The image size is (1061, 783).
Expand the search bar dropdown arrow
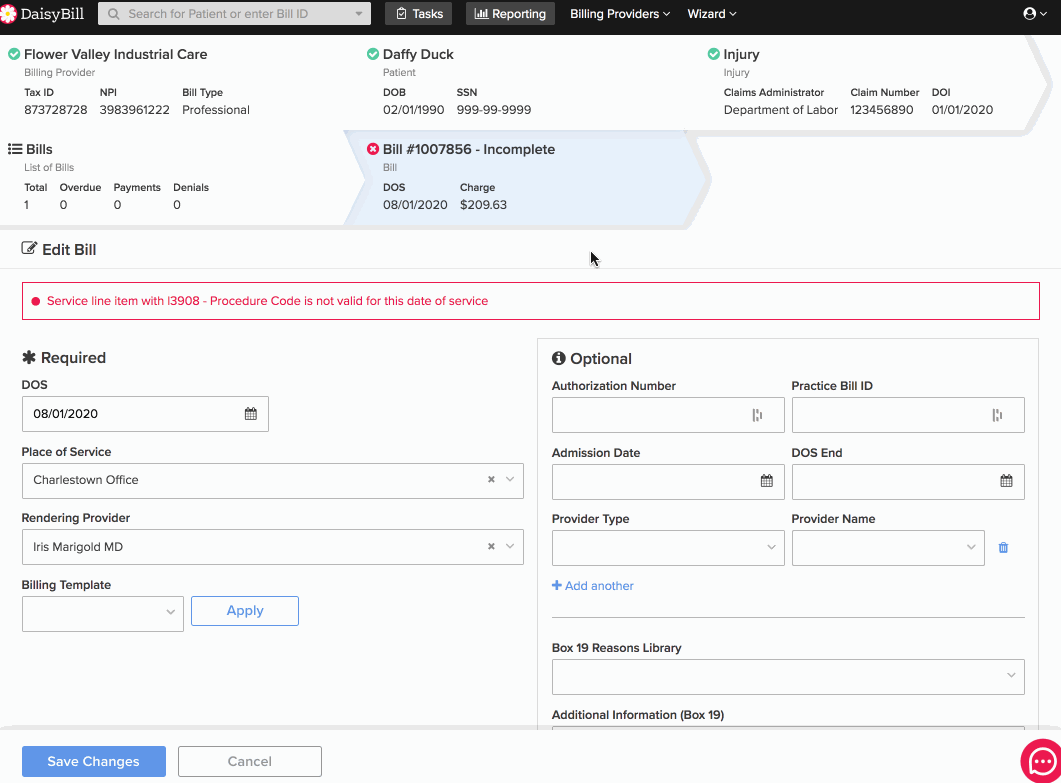click(359, 14)
